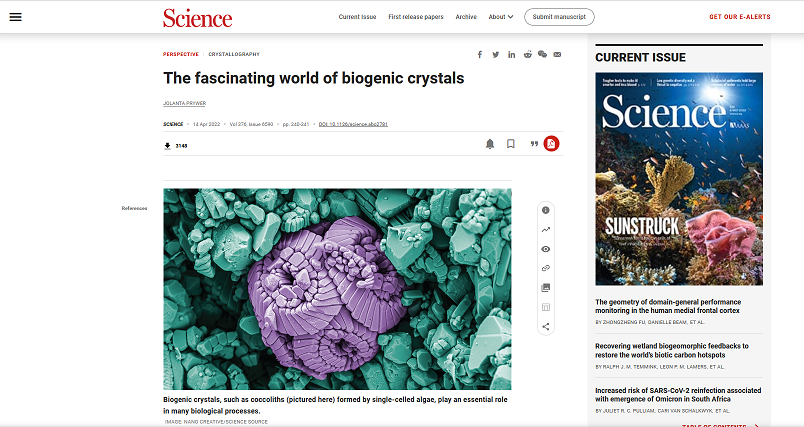The width and height of the screenshot is (804, 427).
Task: Open the tables icon in sidebar
Action: click(x=546, y=307)
